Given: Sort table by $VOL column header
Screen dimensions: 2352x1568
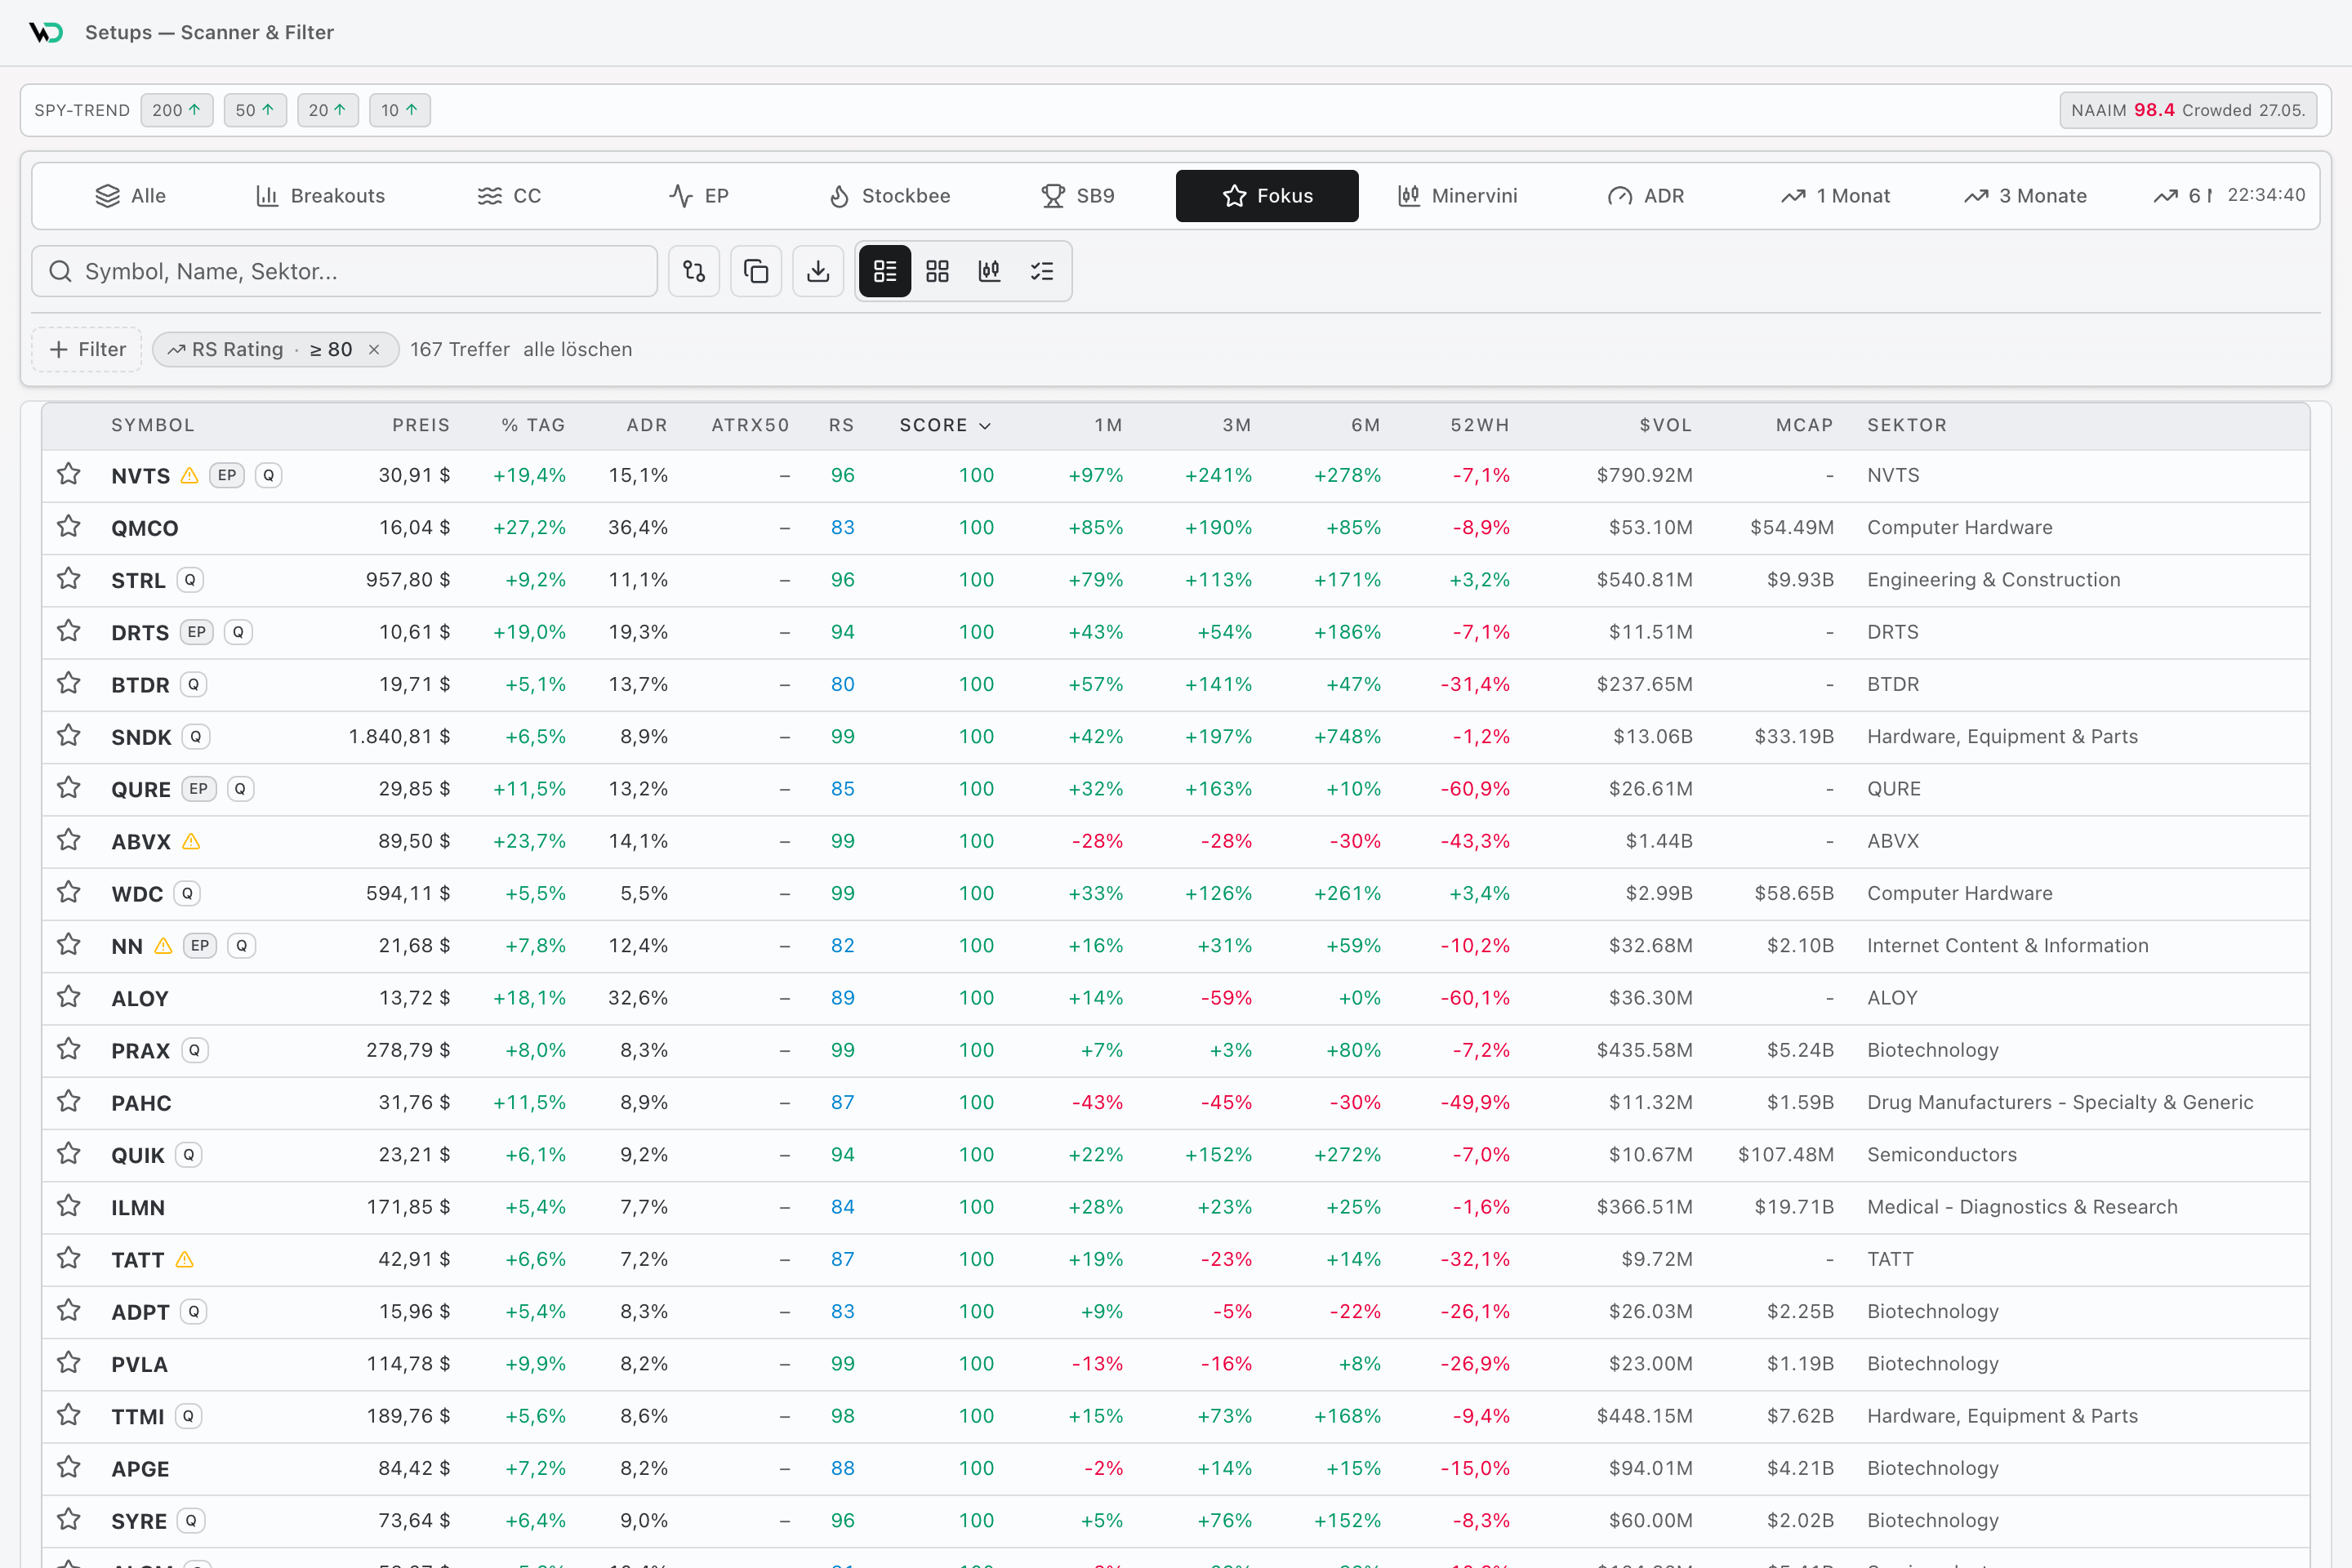Looking at the screenshot, I should coord(1666,425).
